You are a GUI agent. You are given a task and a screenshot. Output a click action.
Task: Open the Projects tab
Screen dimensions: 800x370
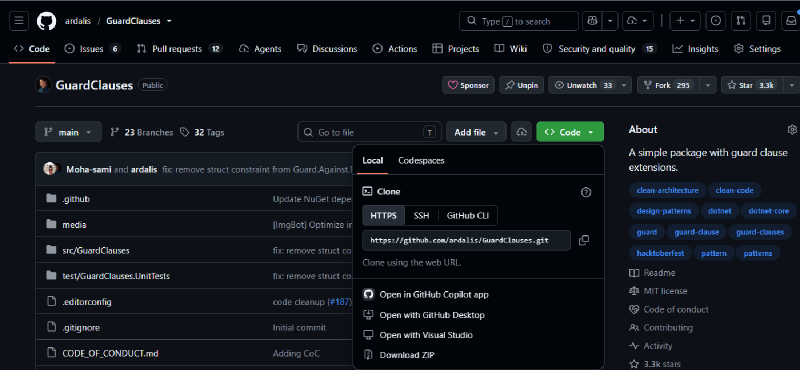point(456,49)
